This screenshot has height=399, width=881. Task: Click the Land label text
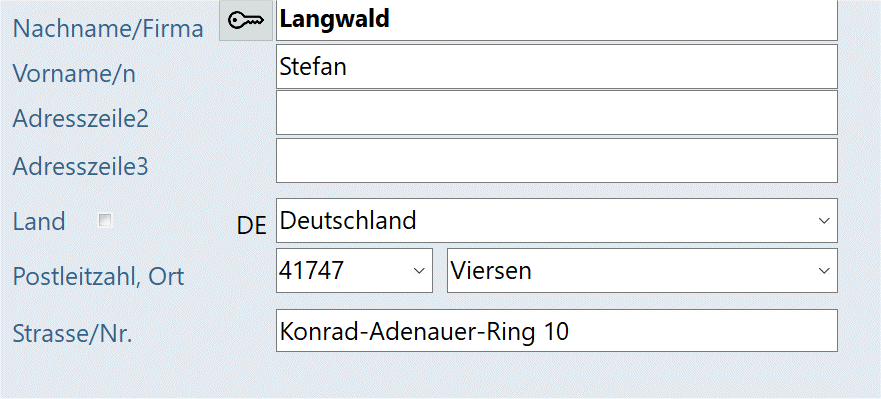(39, 221)
